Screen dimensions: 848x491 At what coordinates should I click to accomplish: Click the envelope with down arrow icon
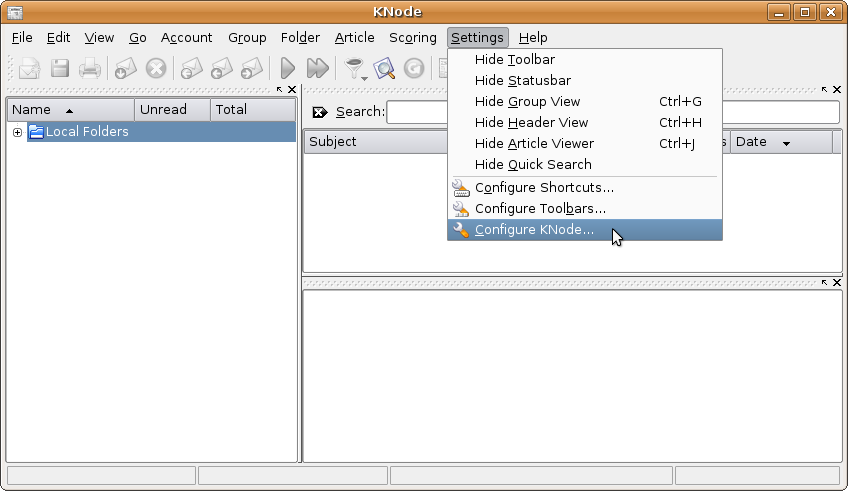tap(125, 69)
